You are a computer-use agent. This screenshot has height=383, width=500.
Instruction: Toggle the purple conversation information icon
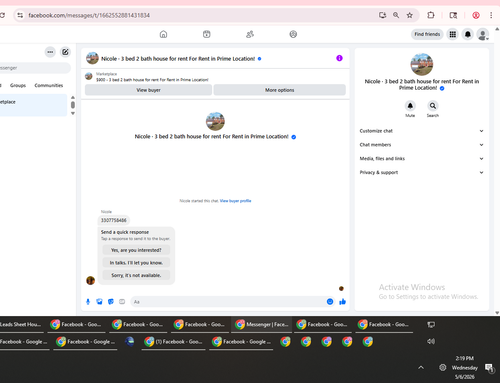[339, 58]
